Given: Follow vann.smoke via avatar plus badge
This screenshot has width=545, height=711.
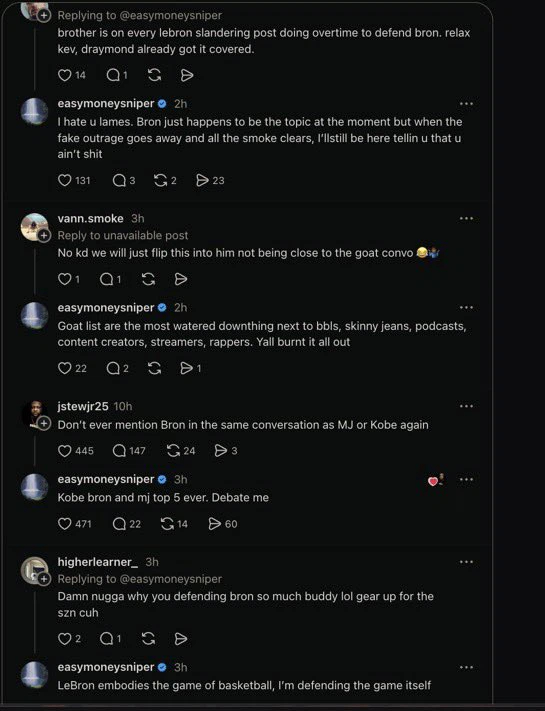Looking at the screenshot, I should click(44, 236).
